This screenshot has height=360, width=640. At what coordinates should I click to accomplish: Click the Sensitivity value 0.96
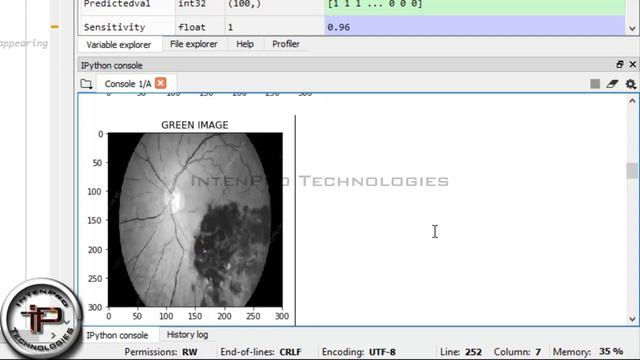(x=475, y=27)
